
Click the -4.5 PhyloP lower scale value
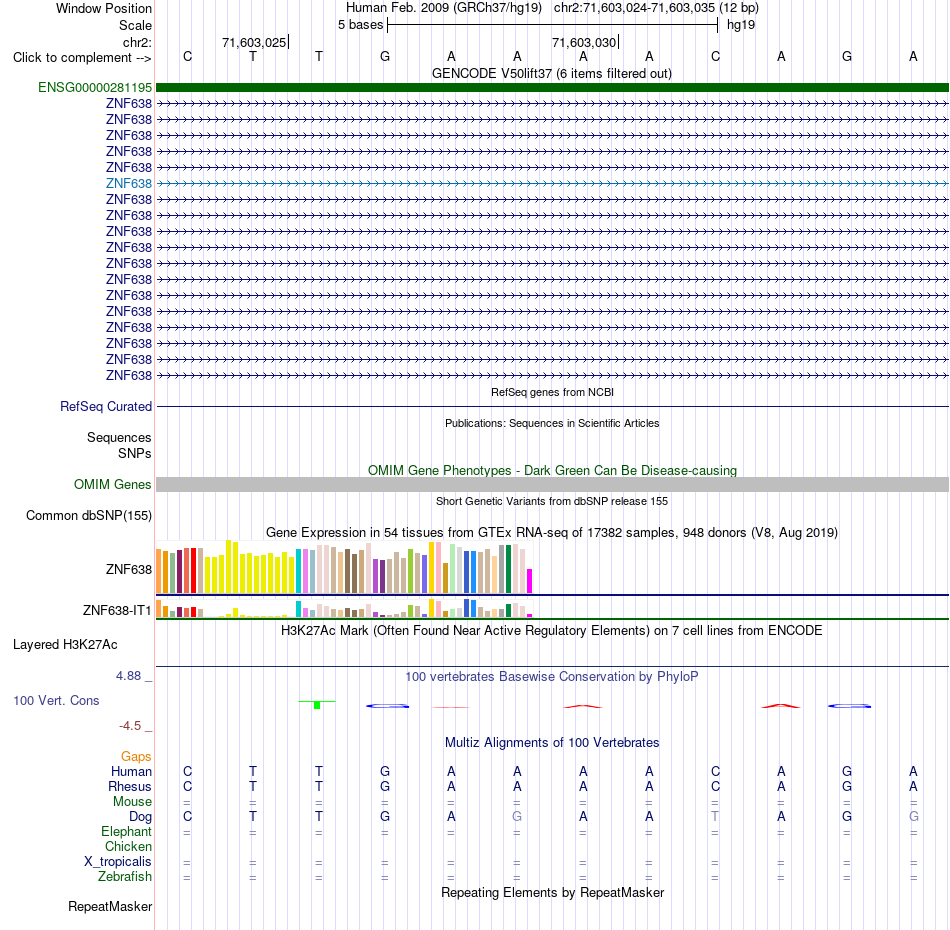130,725
